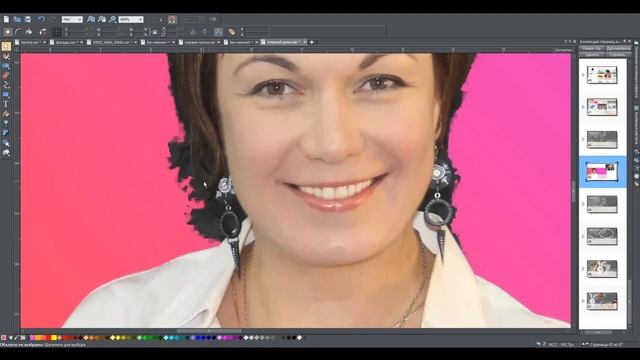Select the Shadow tool in left toolbar
Image resolution: width=640 pixels, height=360 pixels.
point(6,133)
